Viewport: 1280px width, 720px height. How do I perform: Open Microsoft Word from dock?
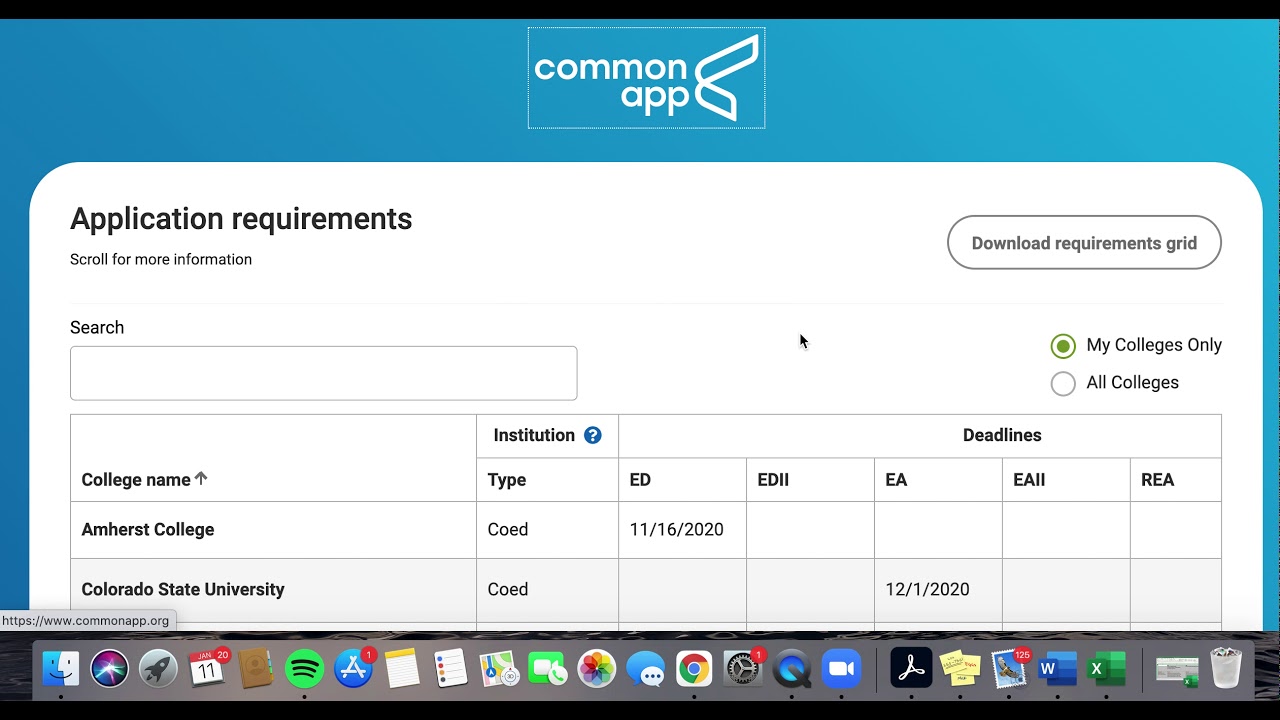pyautogui.click(x=1057, y=668)
